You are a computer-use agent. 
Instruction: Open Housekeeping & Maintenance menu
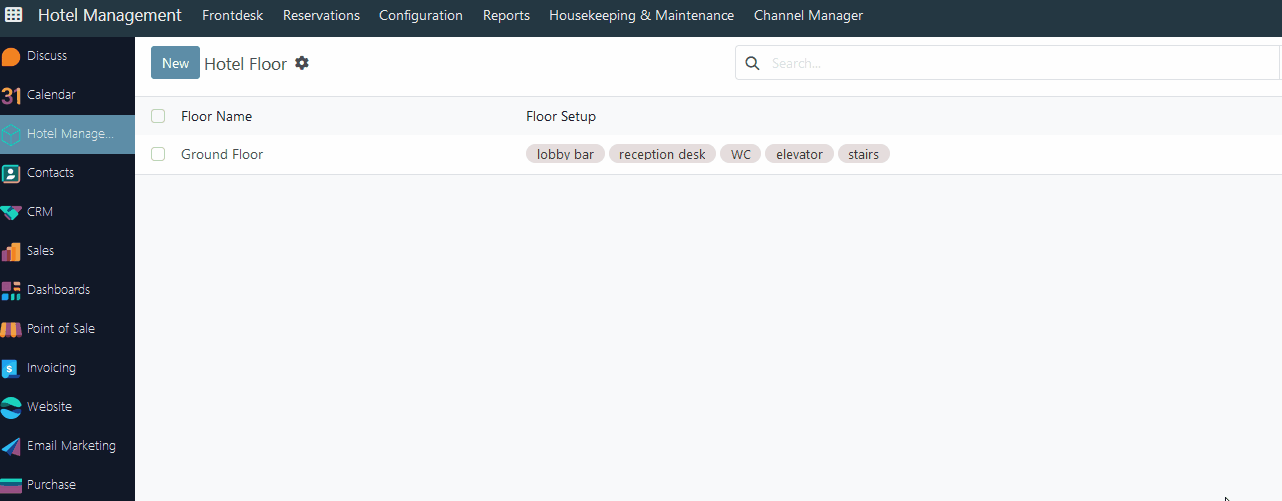pos(641,15)
